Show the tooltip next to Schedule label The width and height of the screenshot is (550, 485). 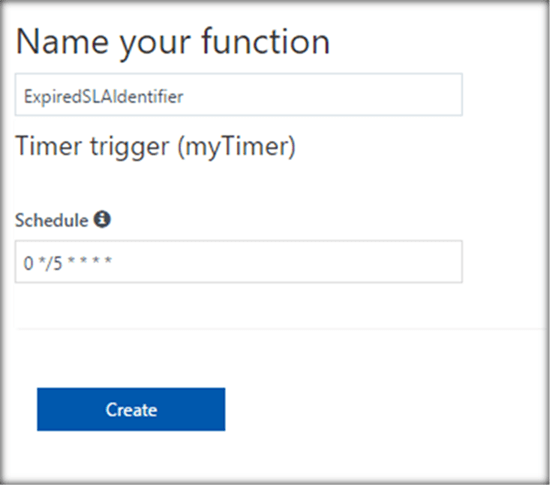click(x=102, y=220)
